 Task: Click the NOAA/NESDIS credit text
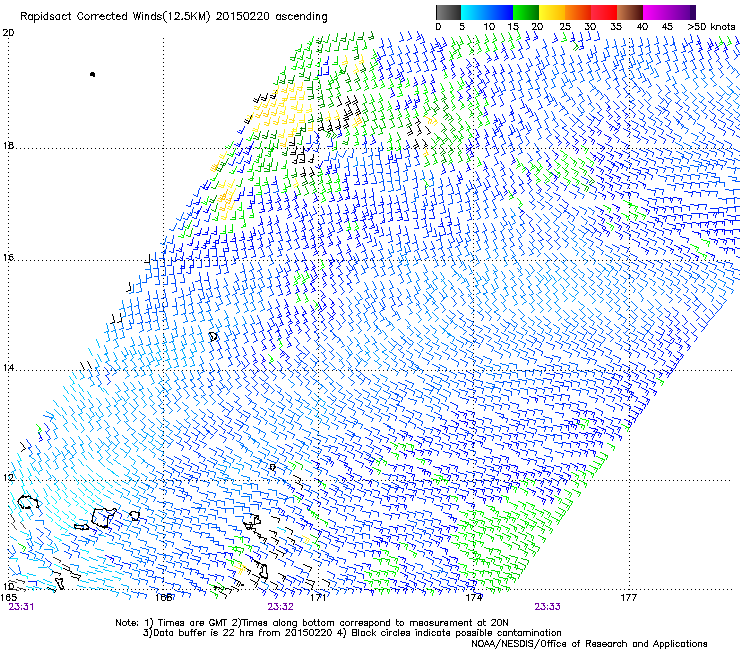589,644
